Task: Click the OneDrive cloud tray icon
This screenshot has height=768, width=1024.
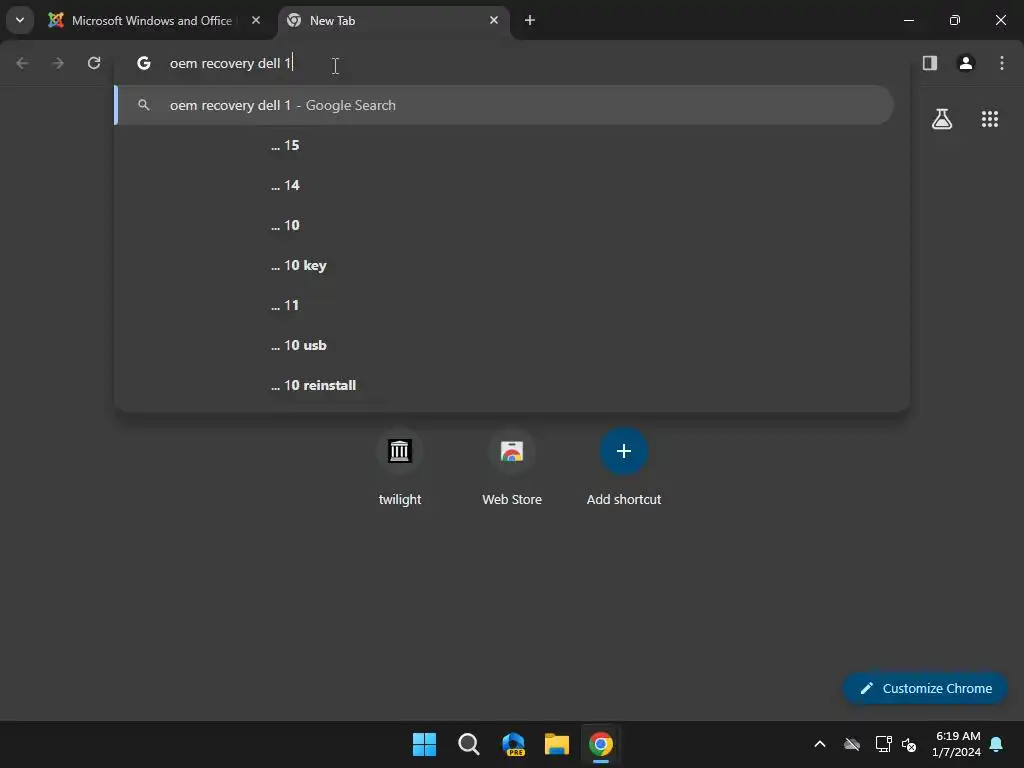Action: coord(852,744)
